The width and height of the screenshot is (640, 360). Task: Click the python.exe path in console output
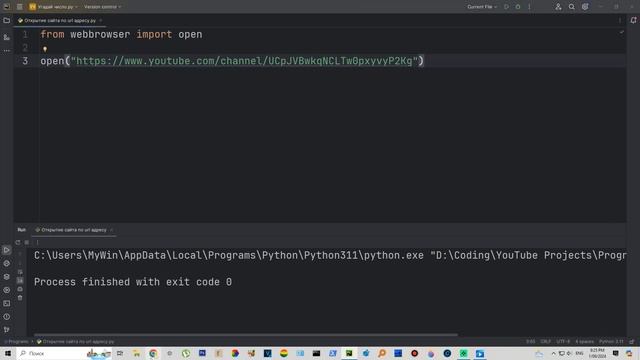click(x=229, y=256)
